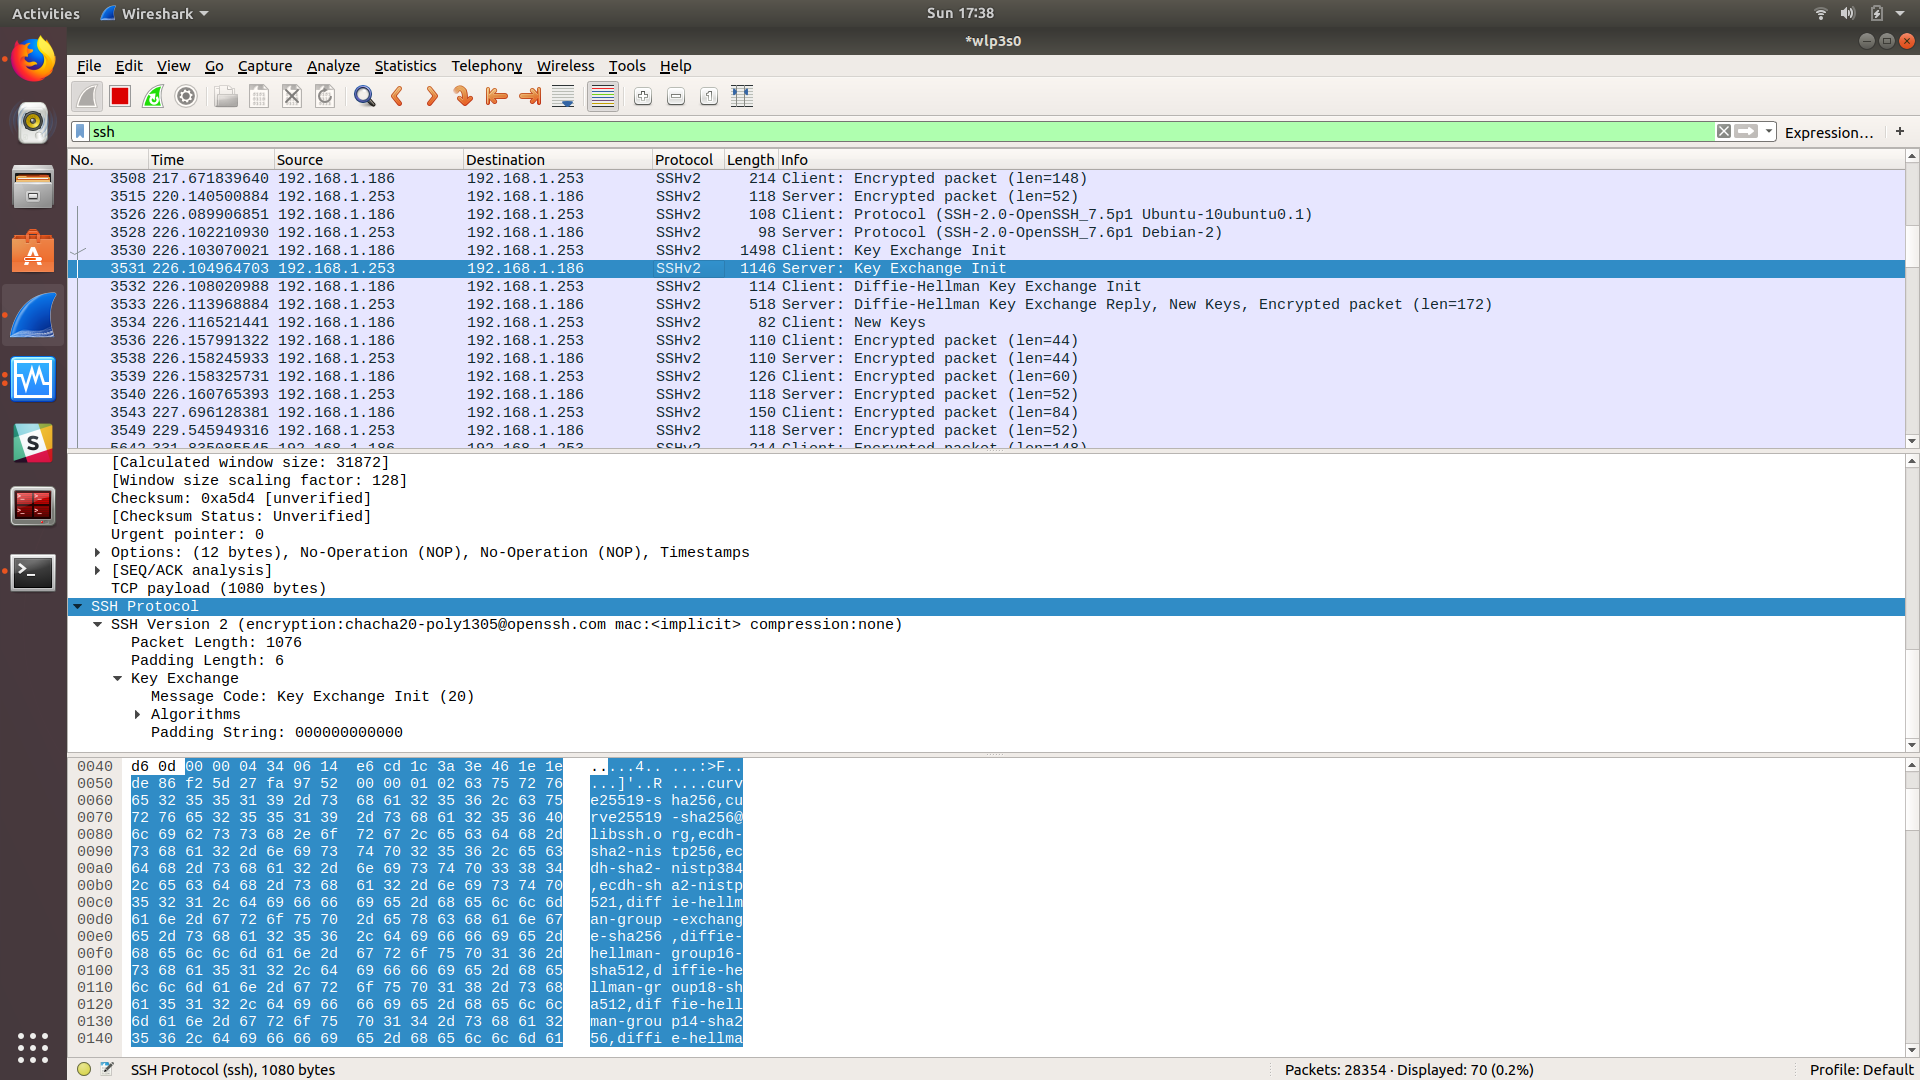Select packet 3533 Diffie-Hellman Key Exchange Reply

click(986, 304)
